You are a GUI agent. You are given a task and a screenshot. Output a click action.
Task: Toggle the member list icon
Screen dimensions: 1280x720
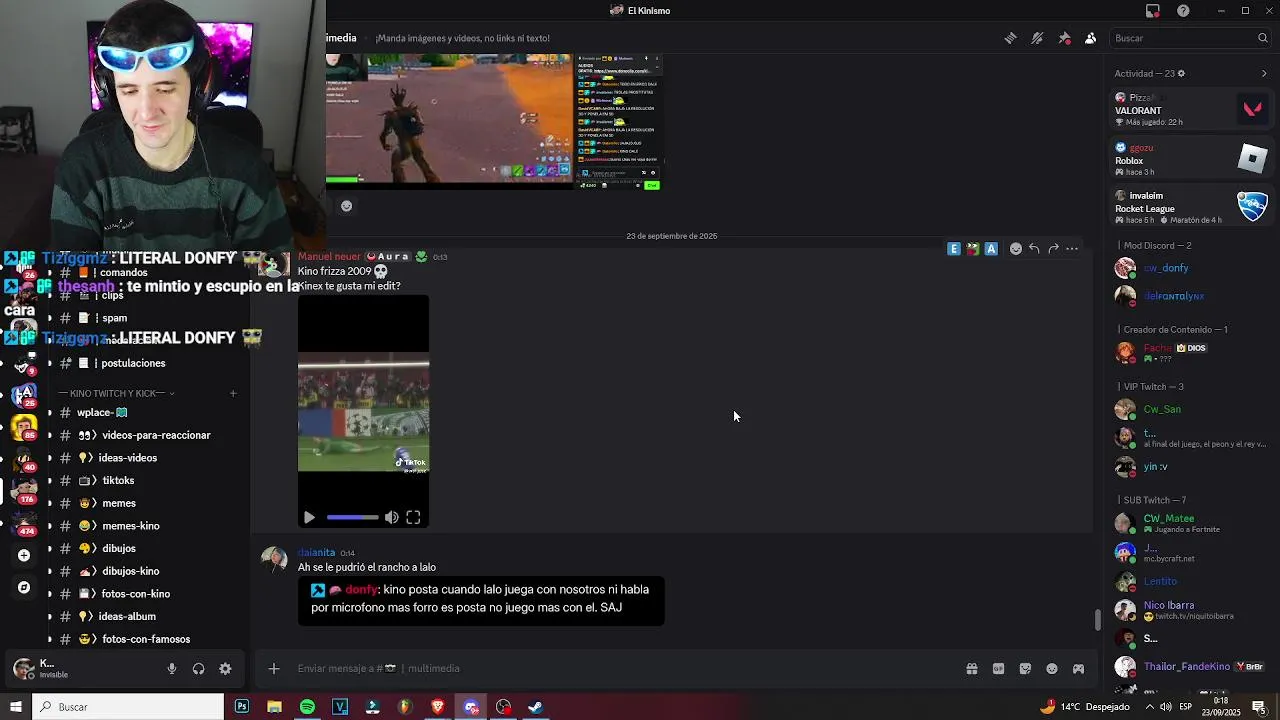[1090, 38]
